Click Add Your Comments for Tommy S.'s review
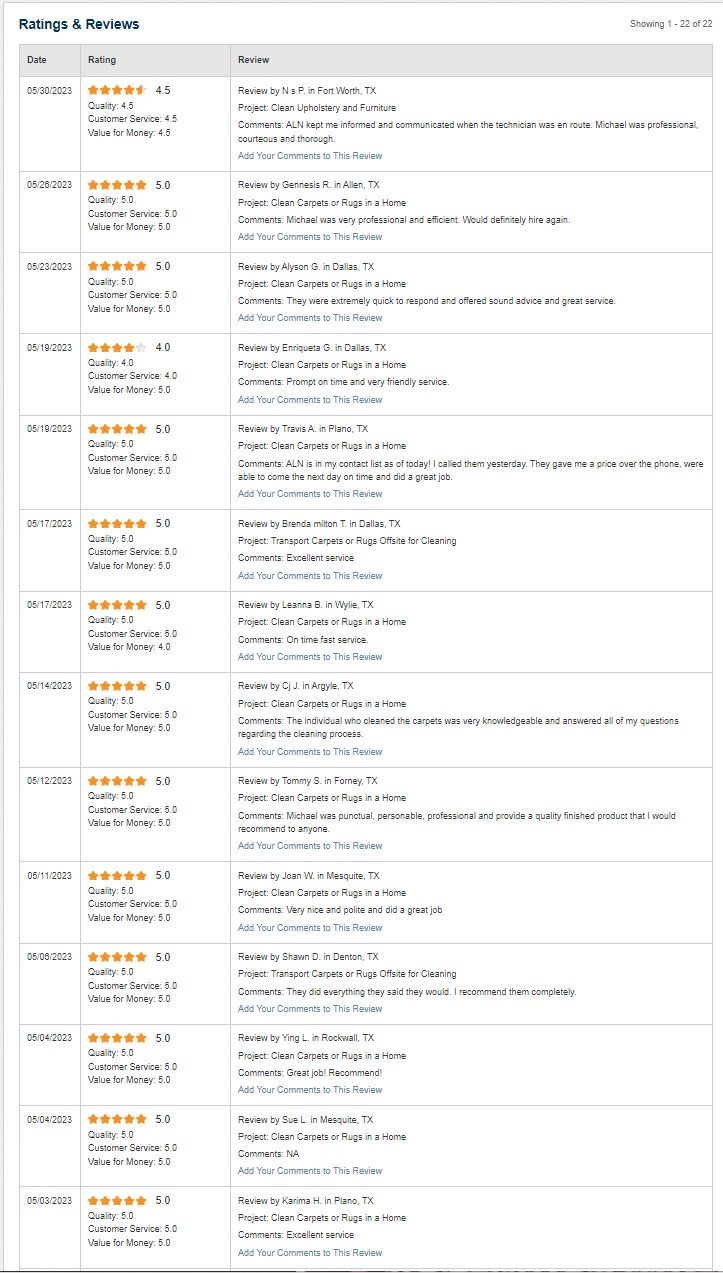Viewport: 723px width, 1273px height. click(x=310, y=846)
